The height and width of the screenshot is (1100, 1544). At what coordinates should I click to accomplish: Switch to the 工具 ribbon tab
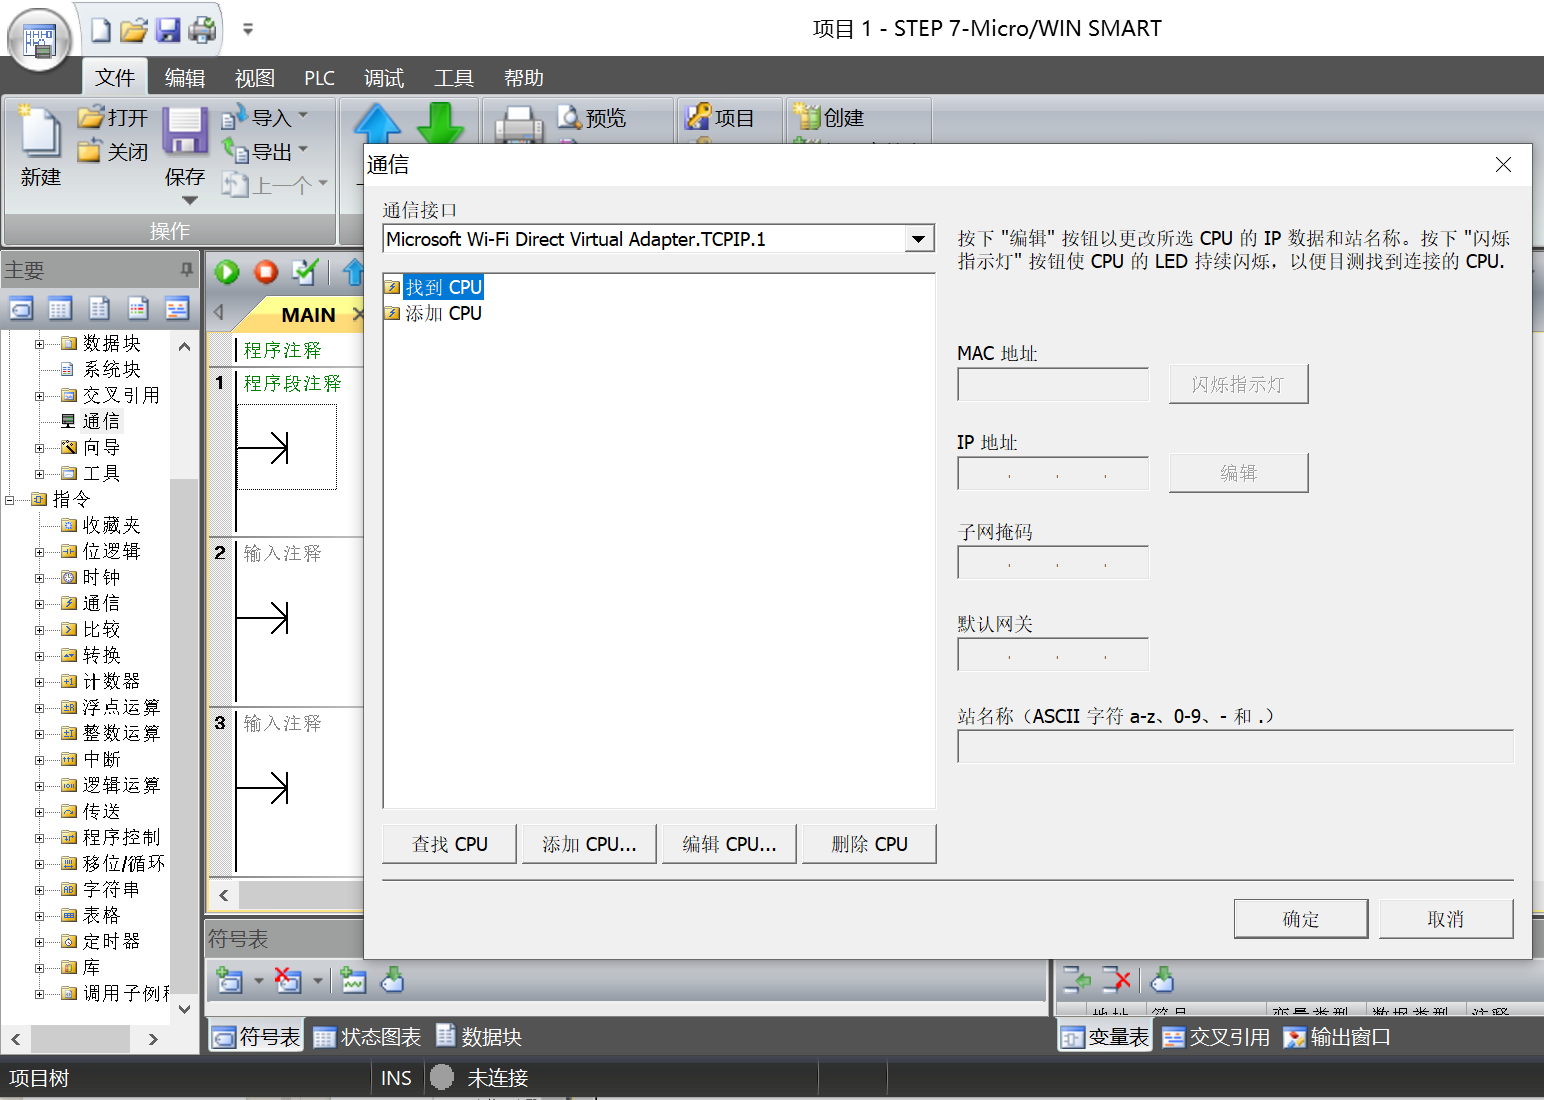454,78
